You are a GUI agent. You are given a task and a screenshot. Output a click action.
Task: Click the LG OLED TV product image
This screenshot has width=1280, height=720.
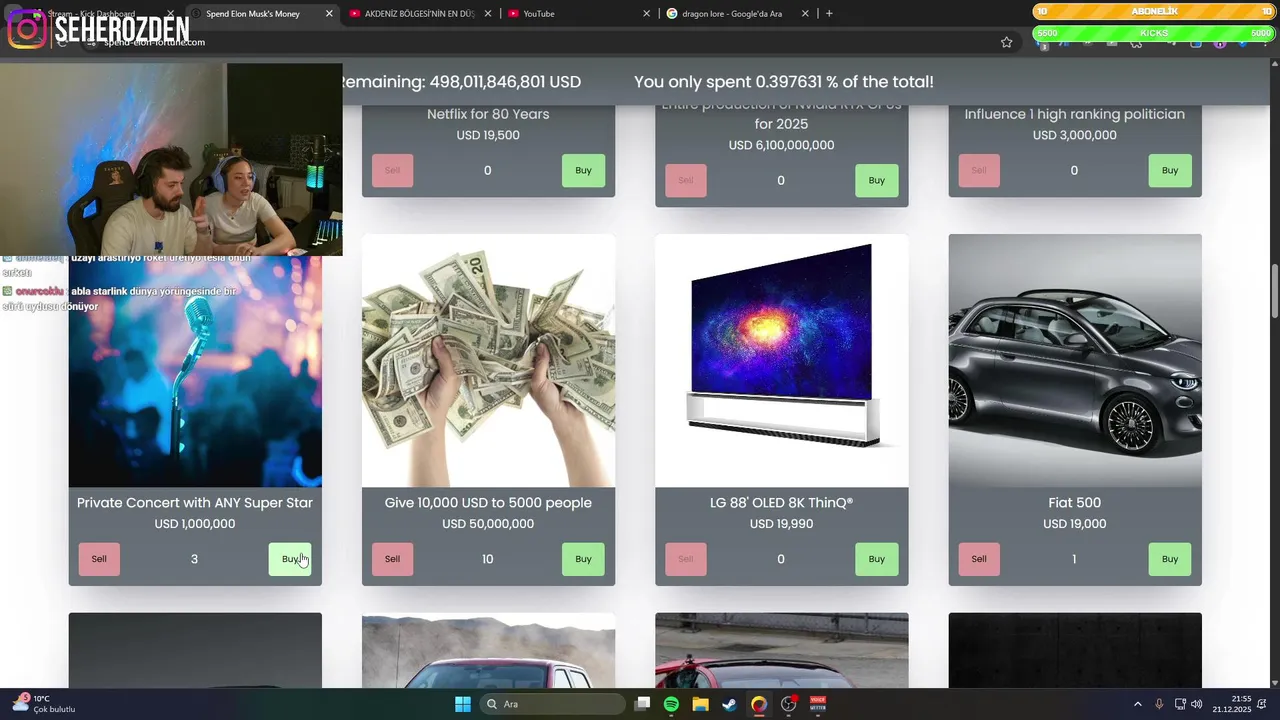(x=781, y=361)
